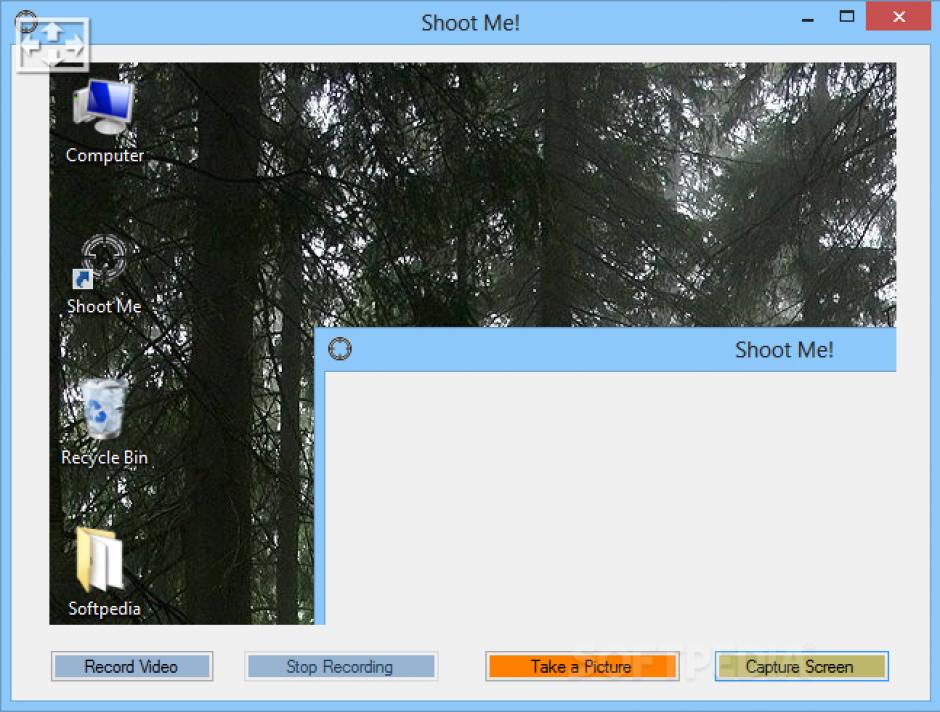Click the target icon in the nested Shoot Me! title bar

coord(340,349)
